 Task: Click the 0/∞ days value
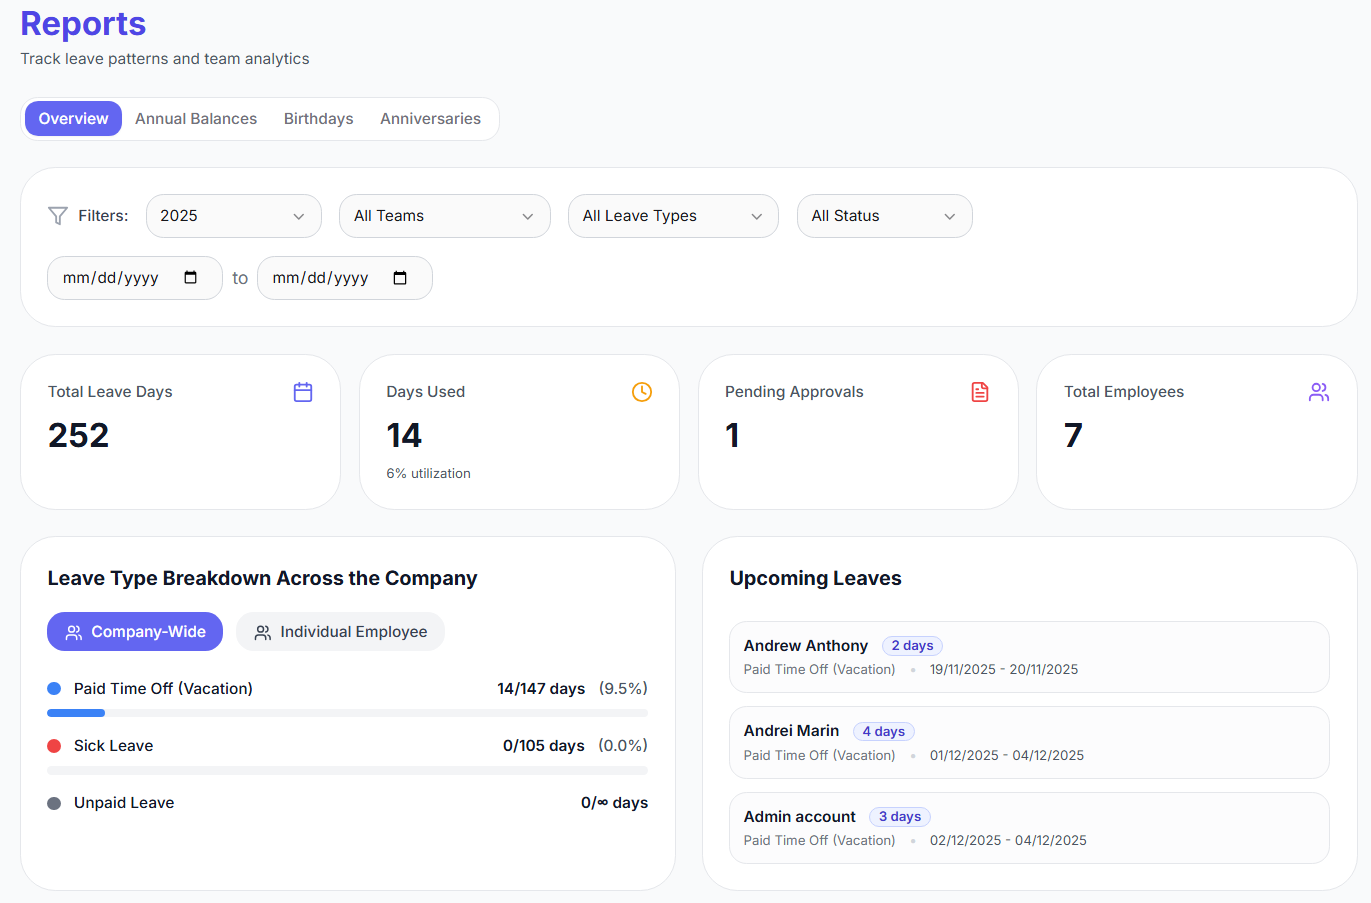pyautogui.click(x=614, y=802)
